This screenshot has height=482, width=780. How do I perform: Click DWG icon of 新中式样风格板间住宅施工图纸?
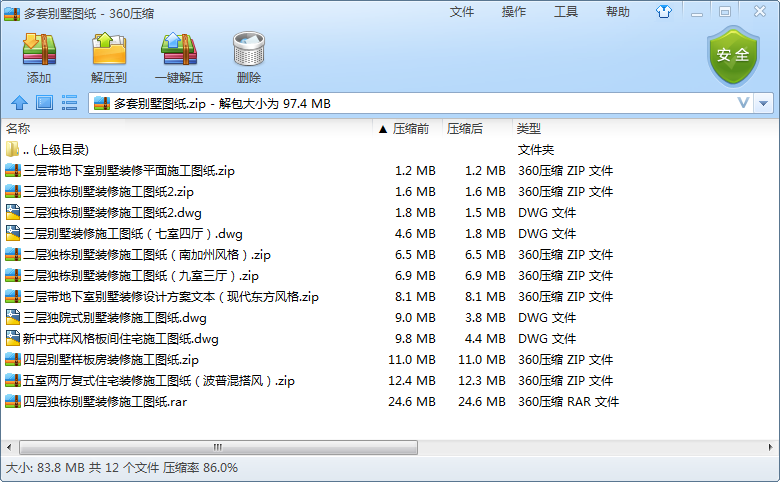[13, 338]
